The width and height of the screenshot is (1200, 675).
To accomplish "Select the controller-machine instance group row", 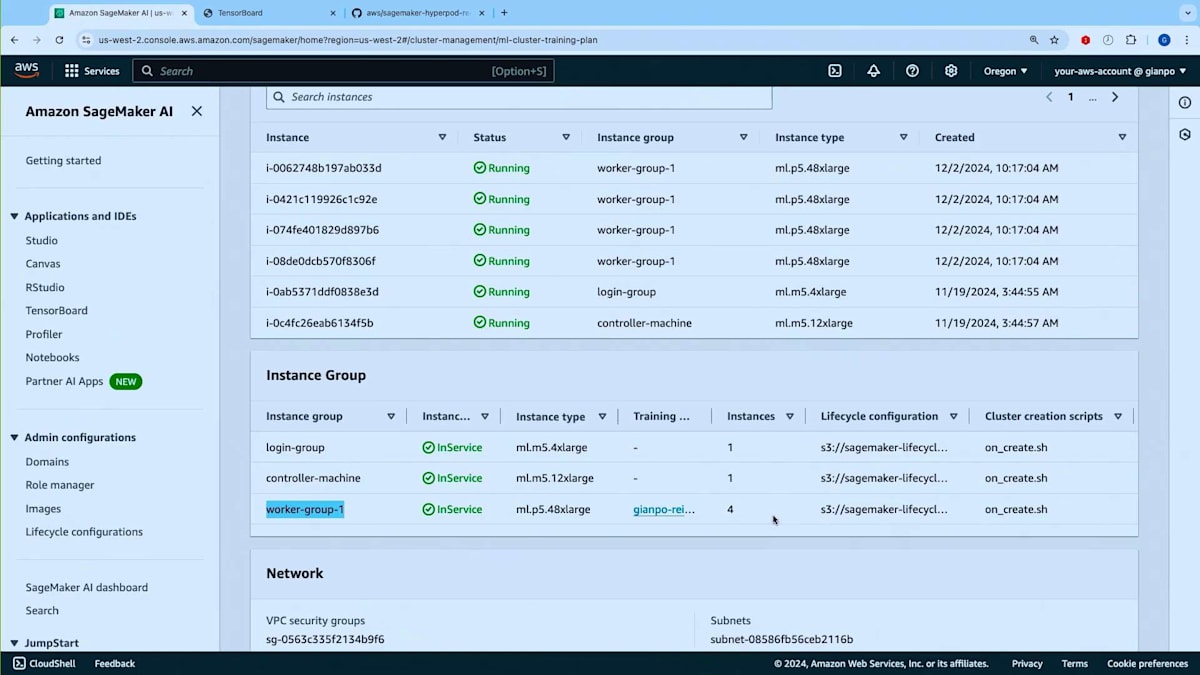I will coord(694,478).
